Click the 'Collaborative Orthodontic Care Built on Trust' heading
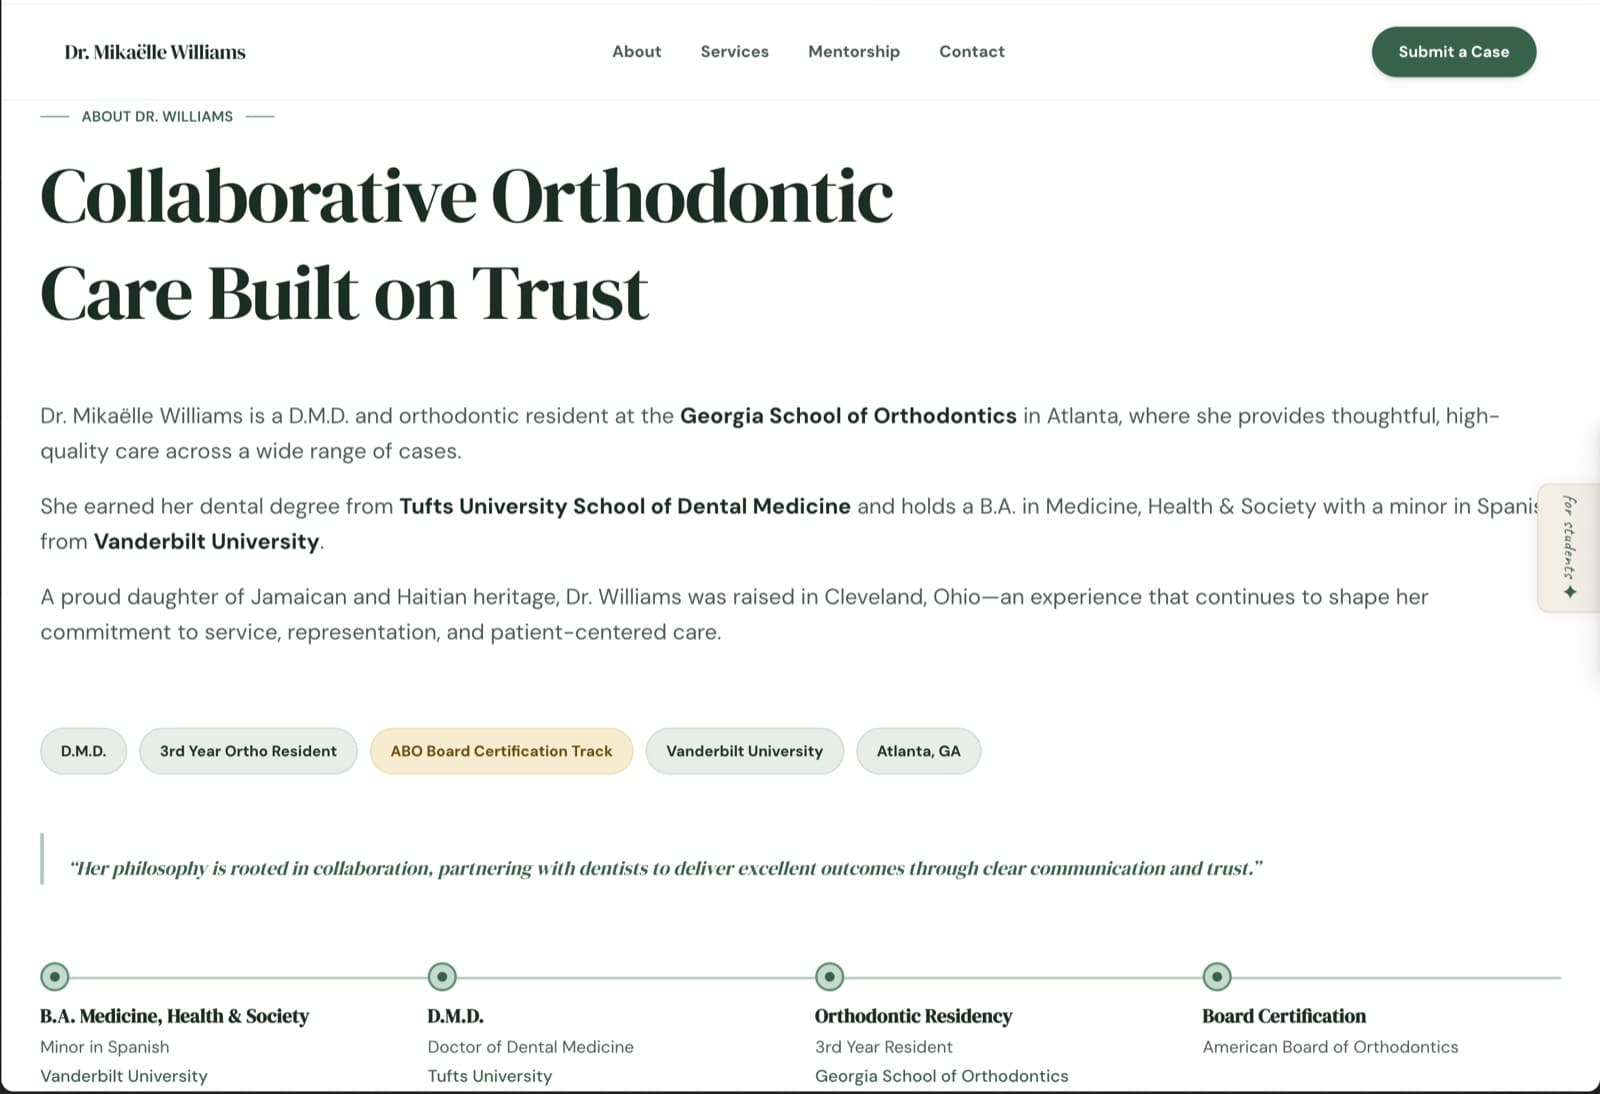The width and height of the screenshot is (1600, 1094). point(467,245)
